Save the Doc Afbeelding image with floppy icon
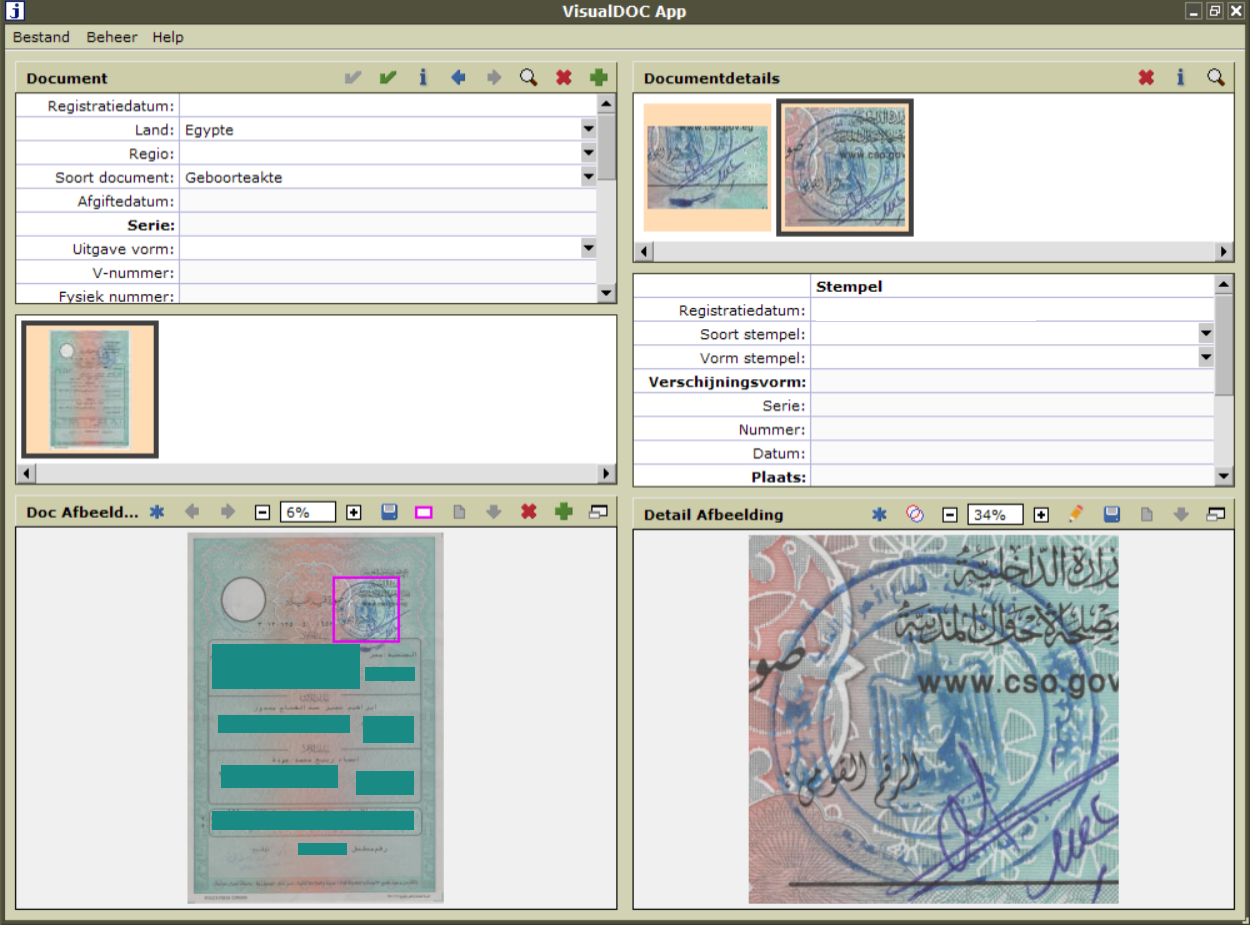The height and width of the screenshot is (925, 1250). (389, 512)
